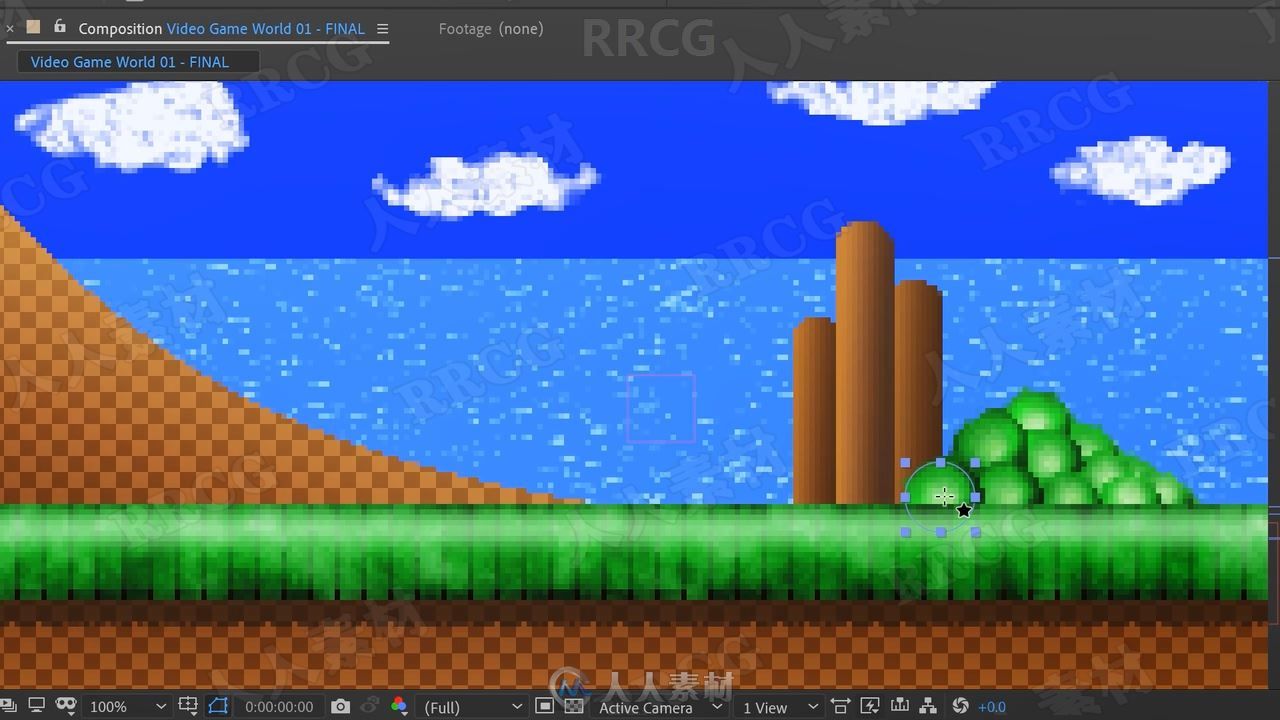
Task: Open the Timeline panel icon
Action: coord(899,706)
